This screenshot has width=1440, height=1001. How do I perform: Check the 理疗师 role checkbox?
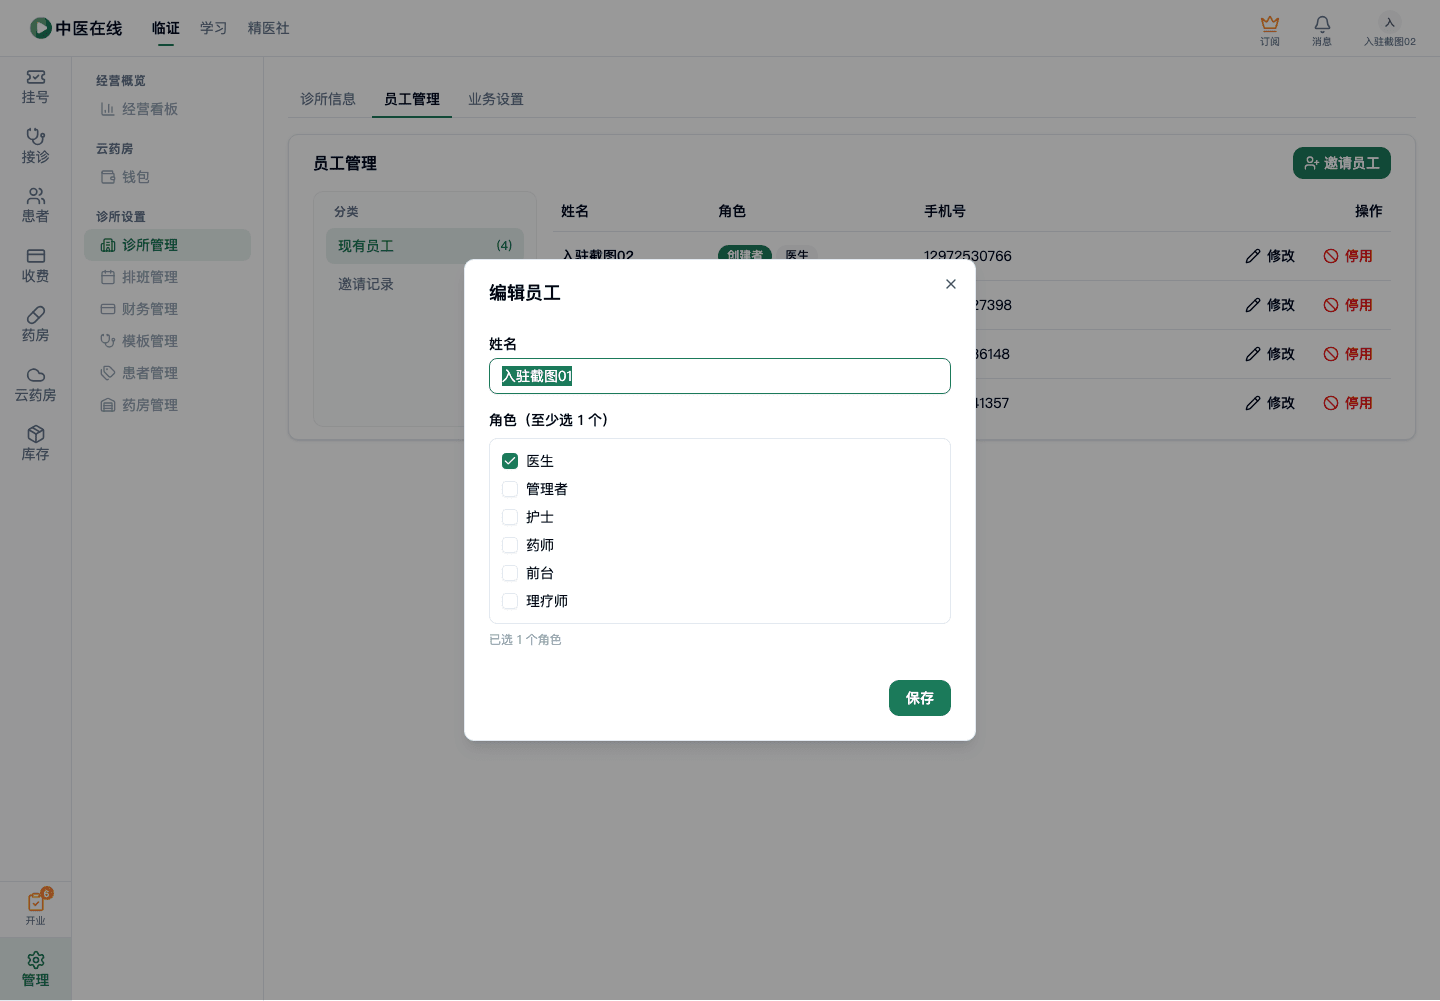[510, 601]
